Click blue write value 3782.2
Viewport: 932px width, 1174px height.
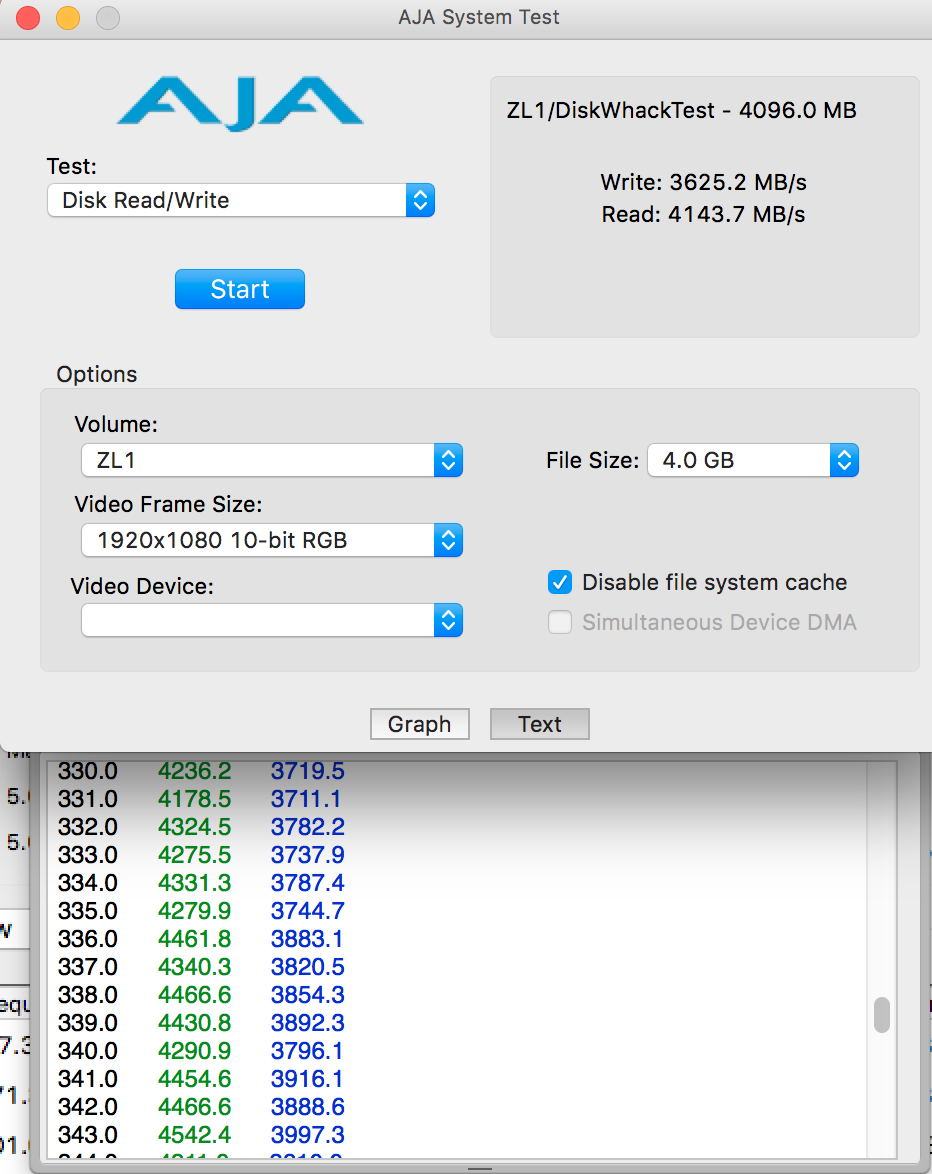[308, 827]
